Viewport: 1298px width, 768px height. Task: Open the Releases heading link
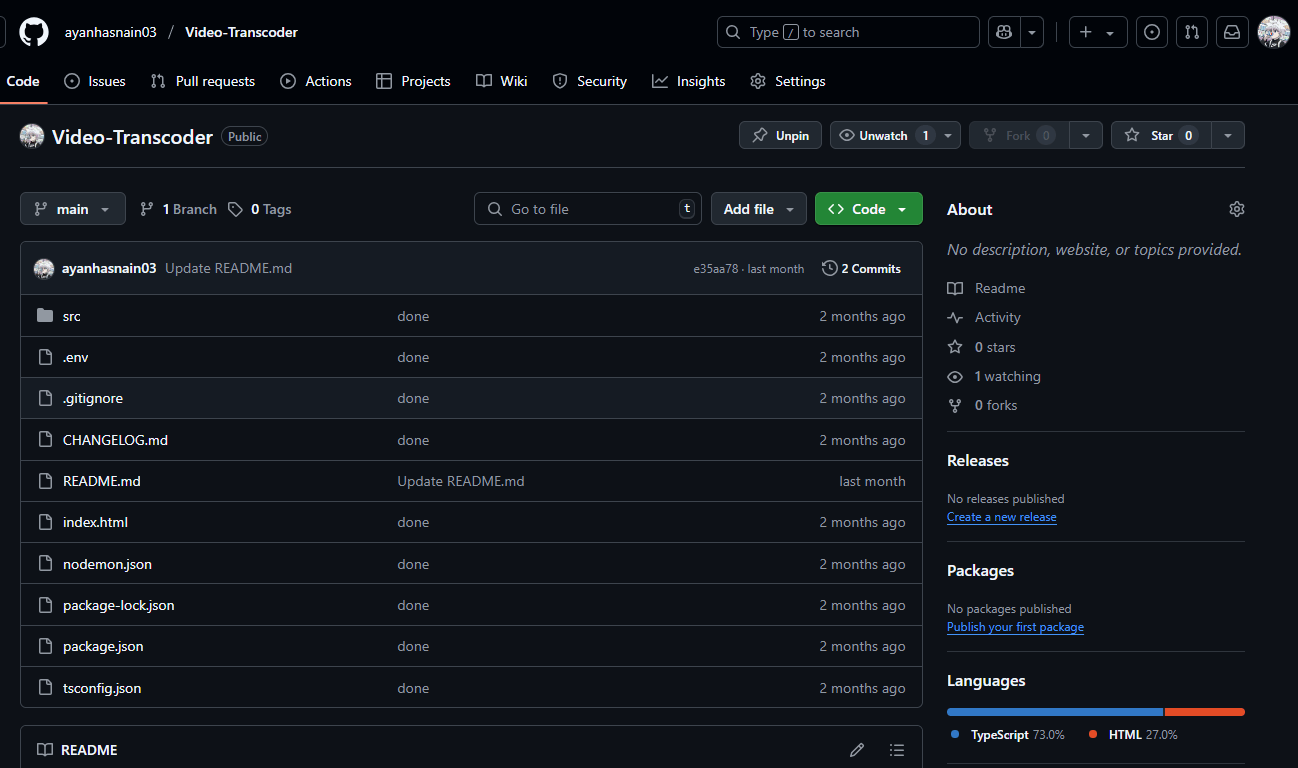978,461
